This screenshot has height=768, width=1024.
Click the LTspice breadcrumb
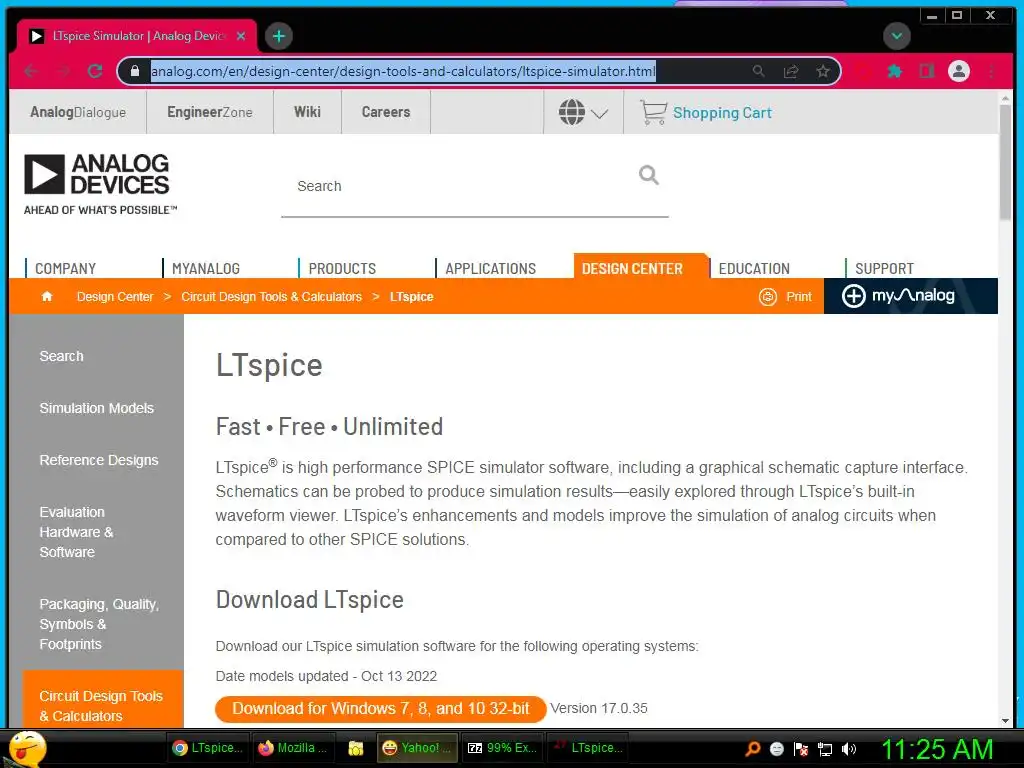411,296
